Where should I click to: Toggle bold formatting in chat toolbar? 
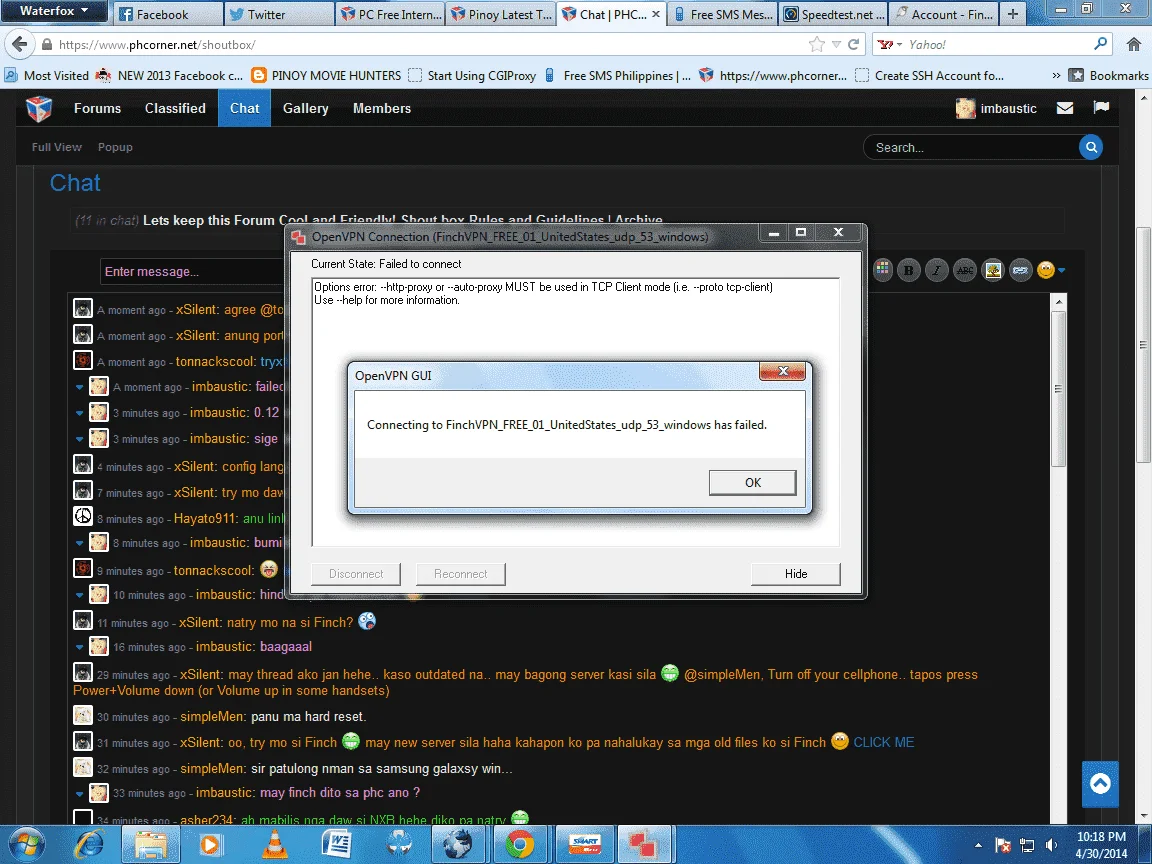(909, 270)
